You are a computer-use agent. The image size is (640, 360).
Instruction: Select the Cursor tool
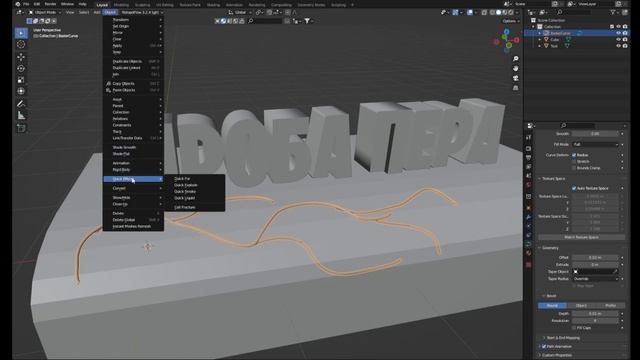tap(21, 44)
